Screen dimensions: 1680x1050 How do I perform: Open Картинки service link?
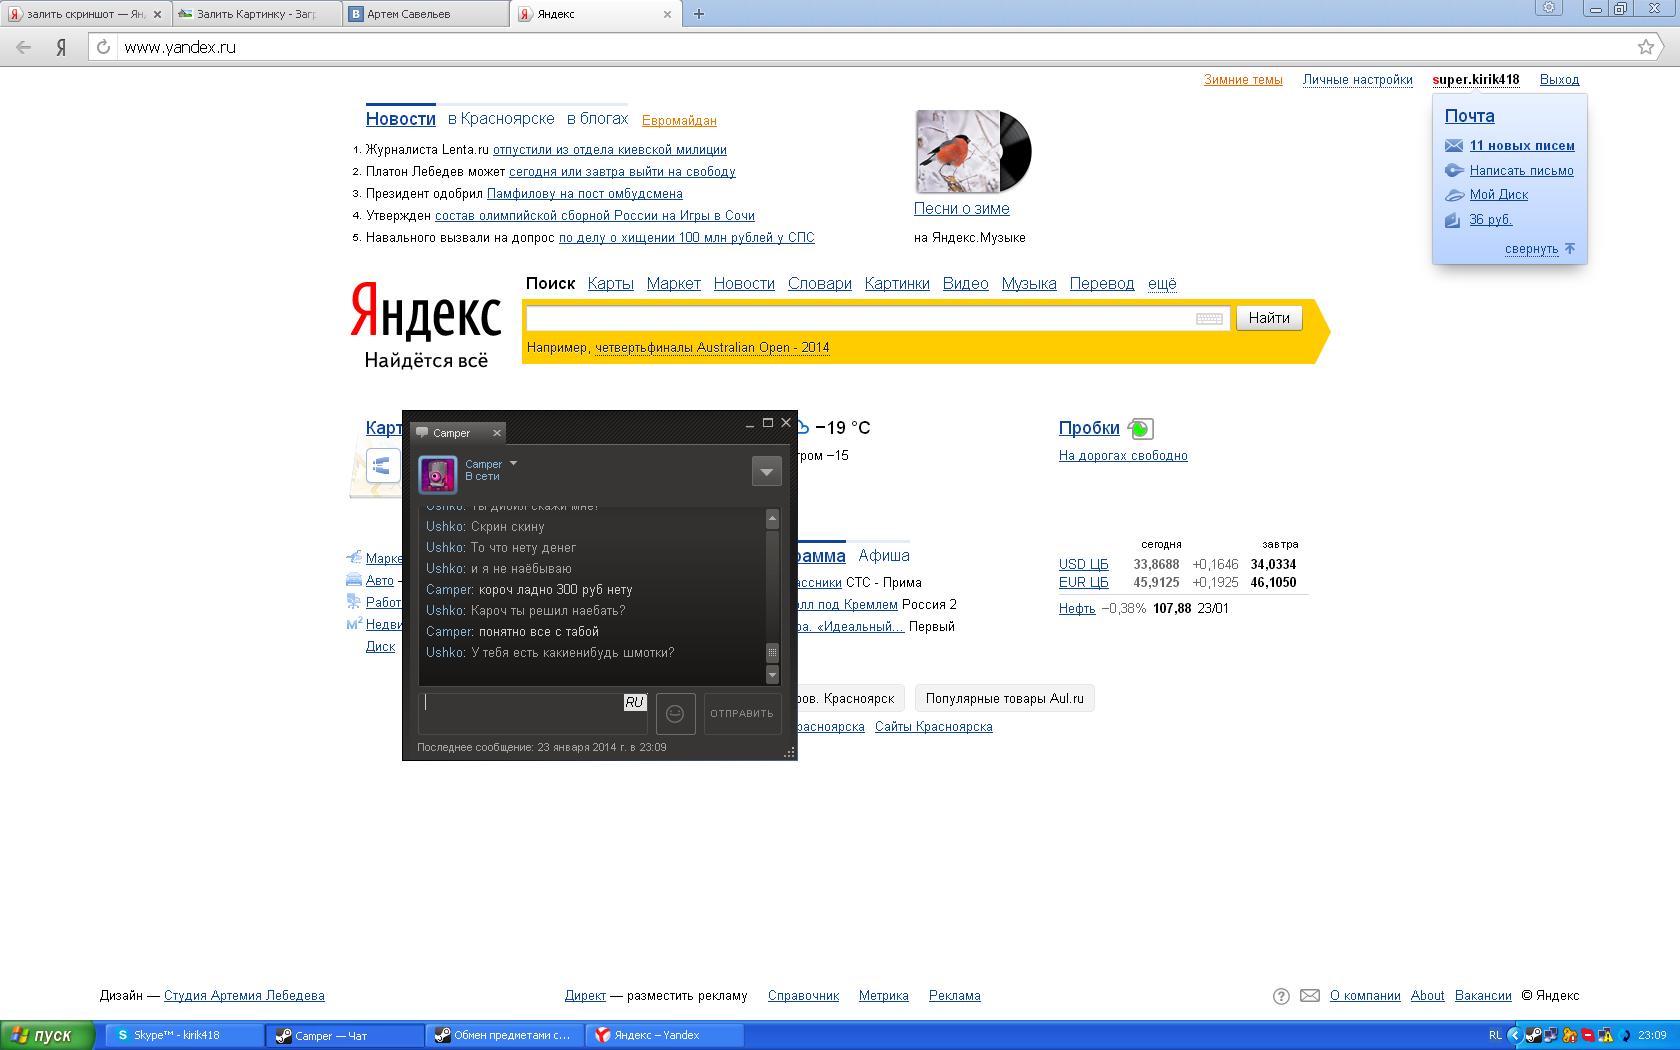pos(897,284)
